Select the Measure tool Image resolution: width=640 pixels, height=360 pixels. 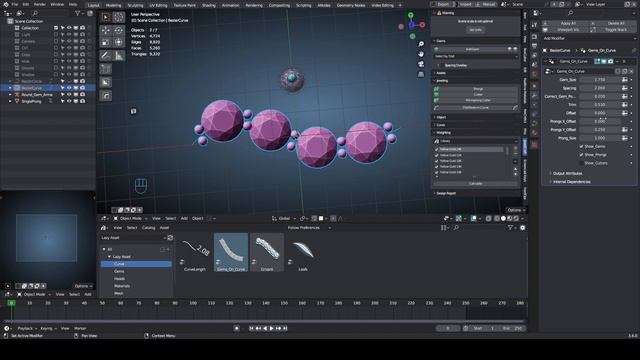point(119,55)
